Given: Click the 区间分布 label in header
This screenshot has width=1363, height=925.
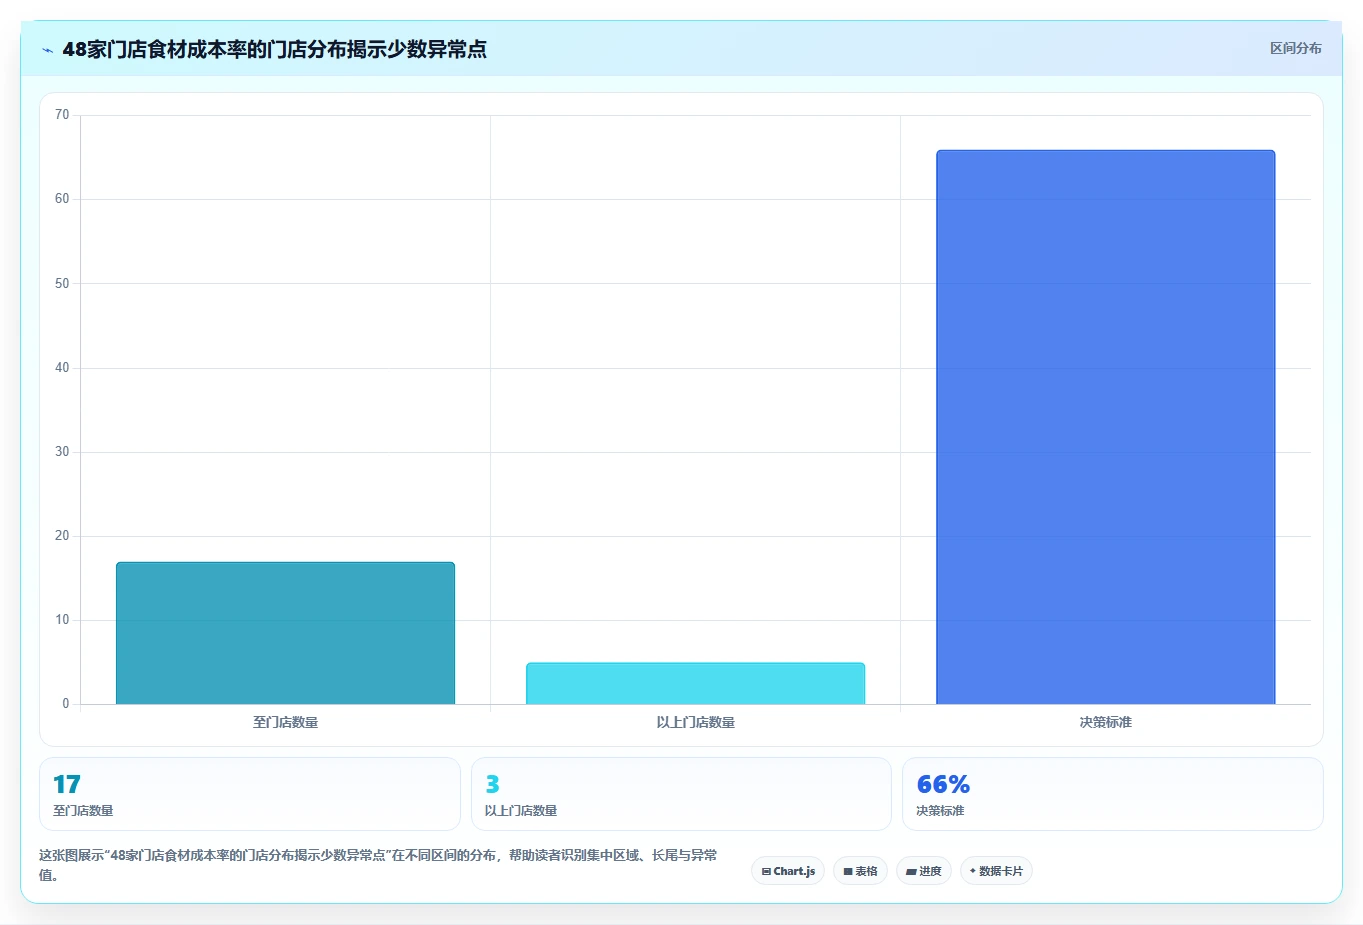Looking at the screenshot, I should coord(1295,48).
